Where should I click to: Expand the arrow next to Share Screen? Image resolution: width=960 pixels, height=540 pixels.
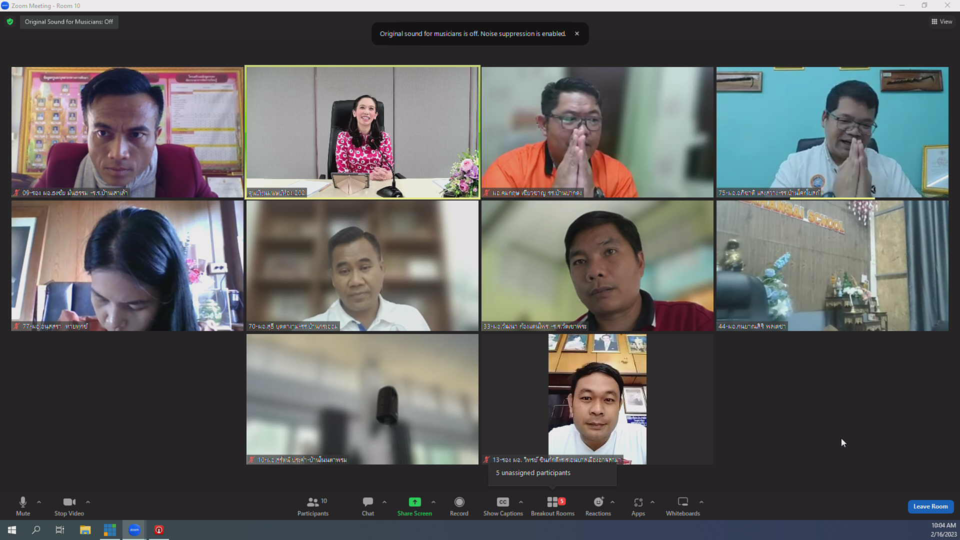[433, 502]
